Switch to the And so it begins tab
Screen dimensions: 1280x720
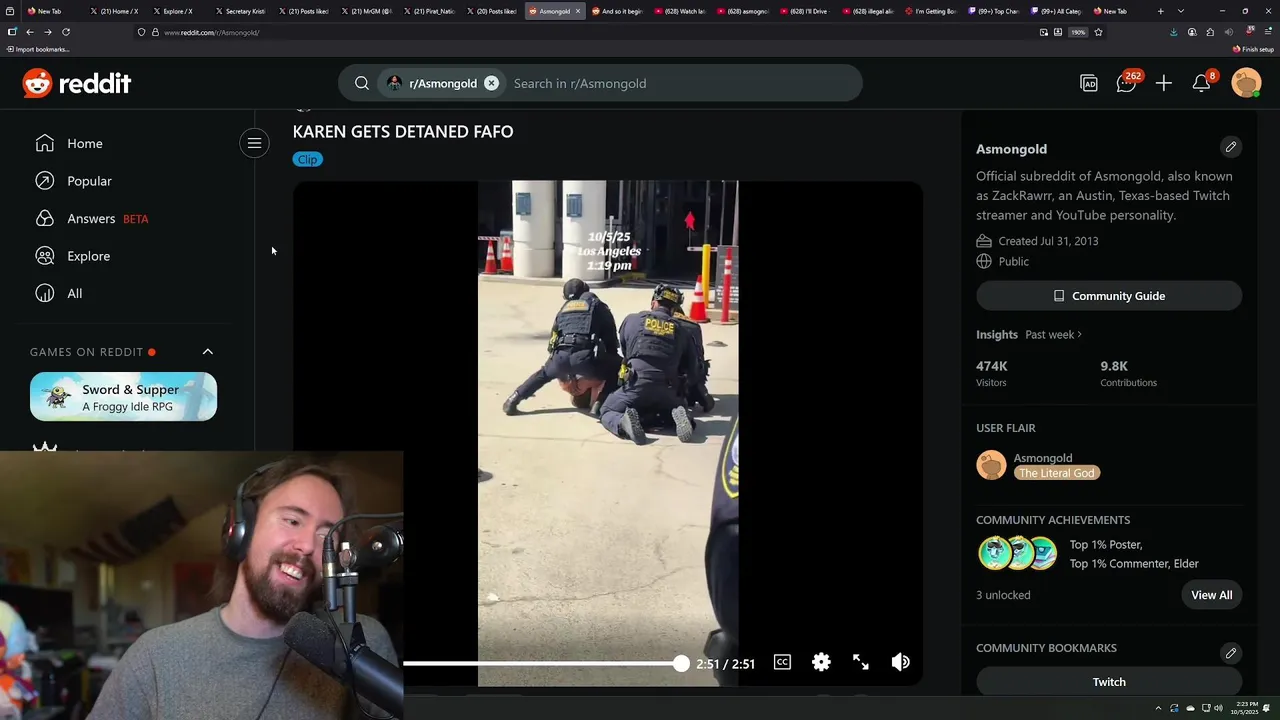pyautogui.click(x=616, y=11)
